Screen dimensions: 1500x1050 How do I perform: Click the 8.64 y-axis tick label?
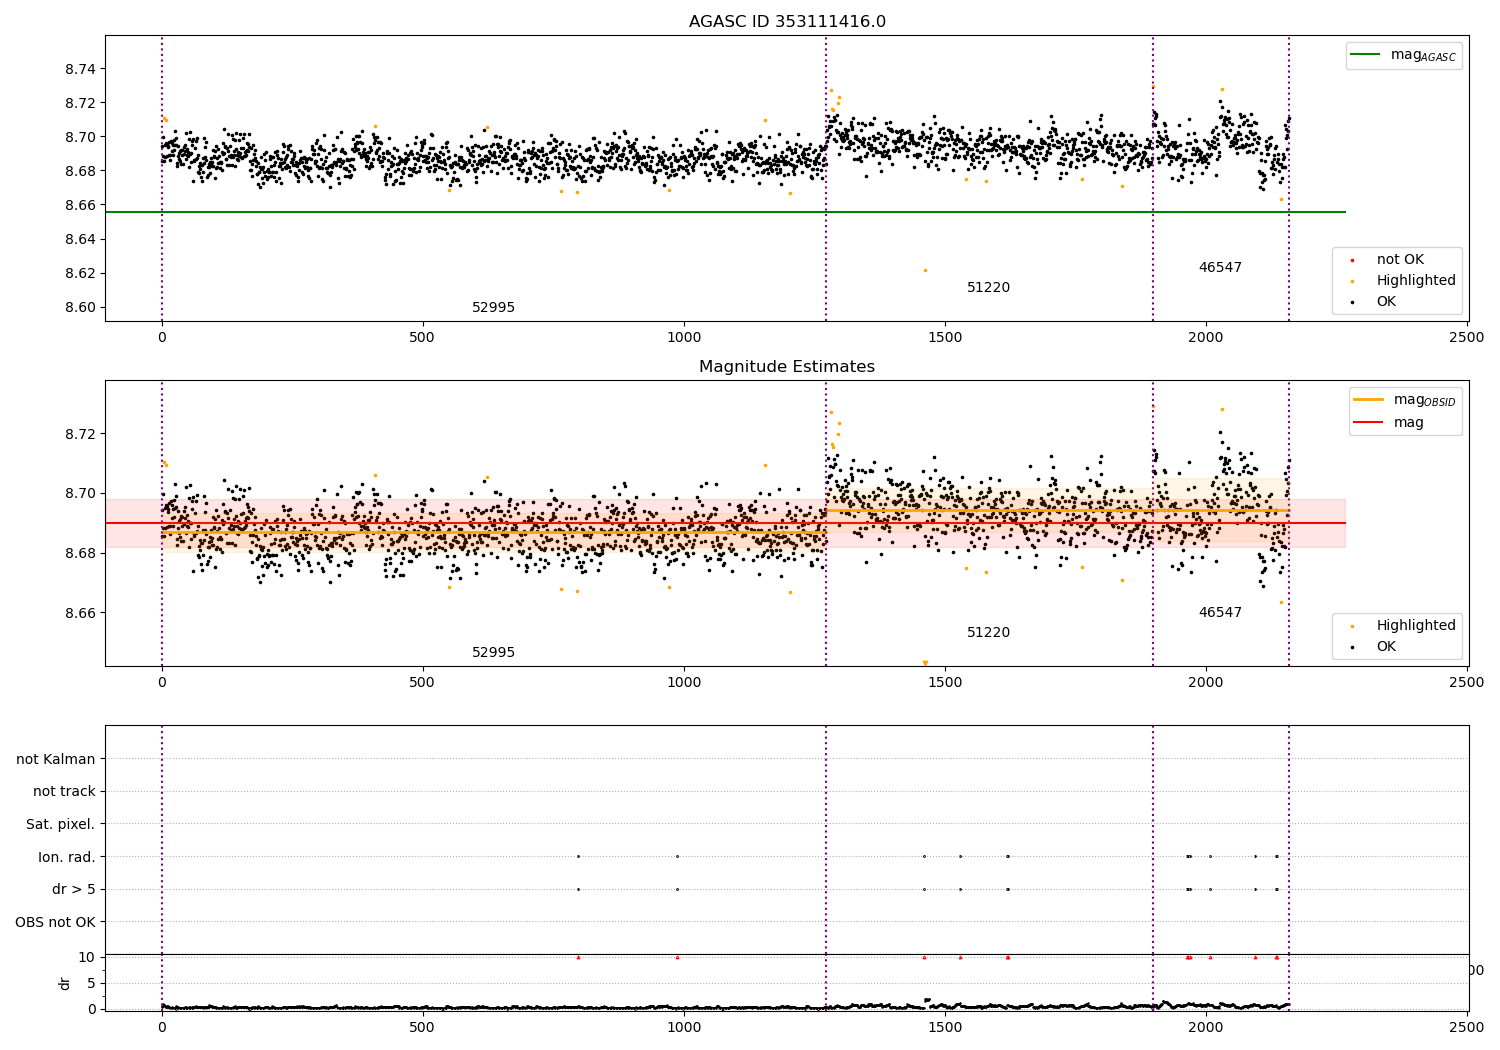pos(79,239)
